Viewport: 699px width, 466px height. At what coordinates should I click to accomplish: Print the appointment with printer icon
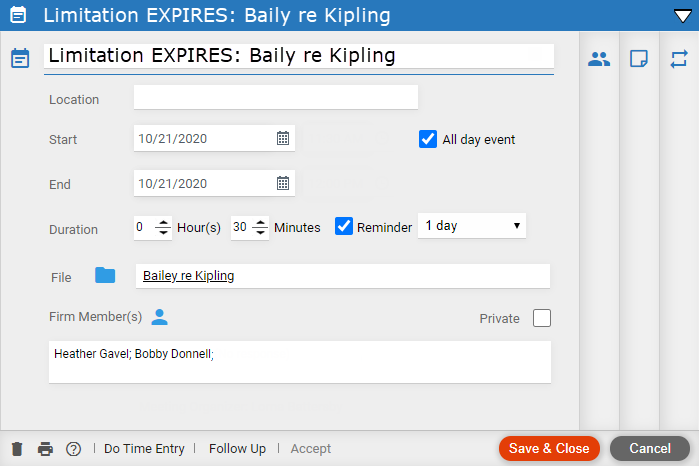click(45, 449)
